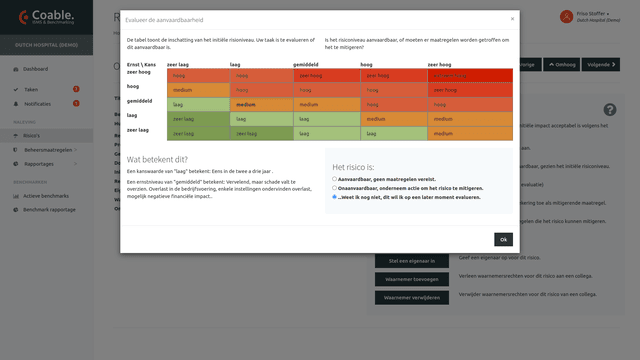Click the Ernst \ Kans header label
The width and height of the screenshot is (640, 360).
tap(141, 64)
